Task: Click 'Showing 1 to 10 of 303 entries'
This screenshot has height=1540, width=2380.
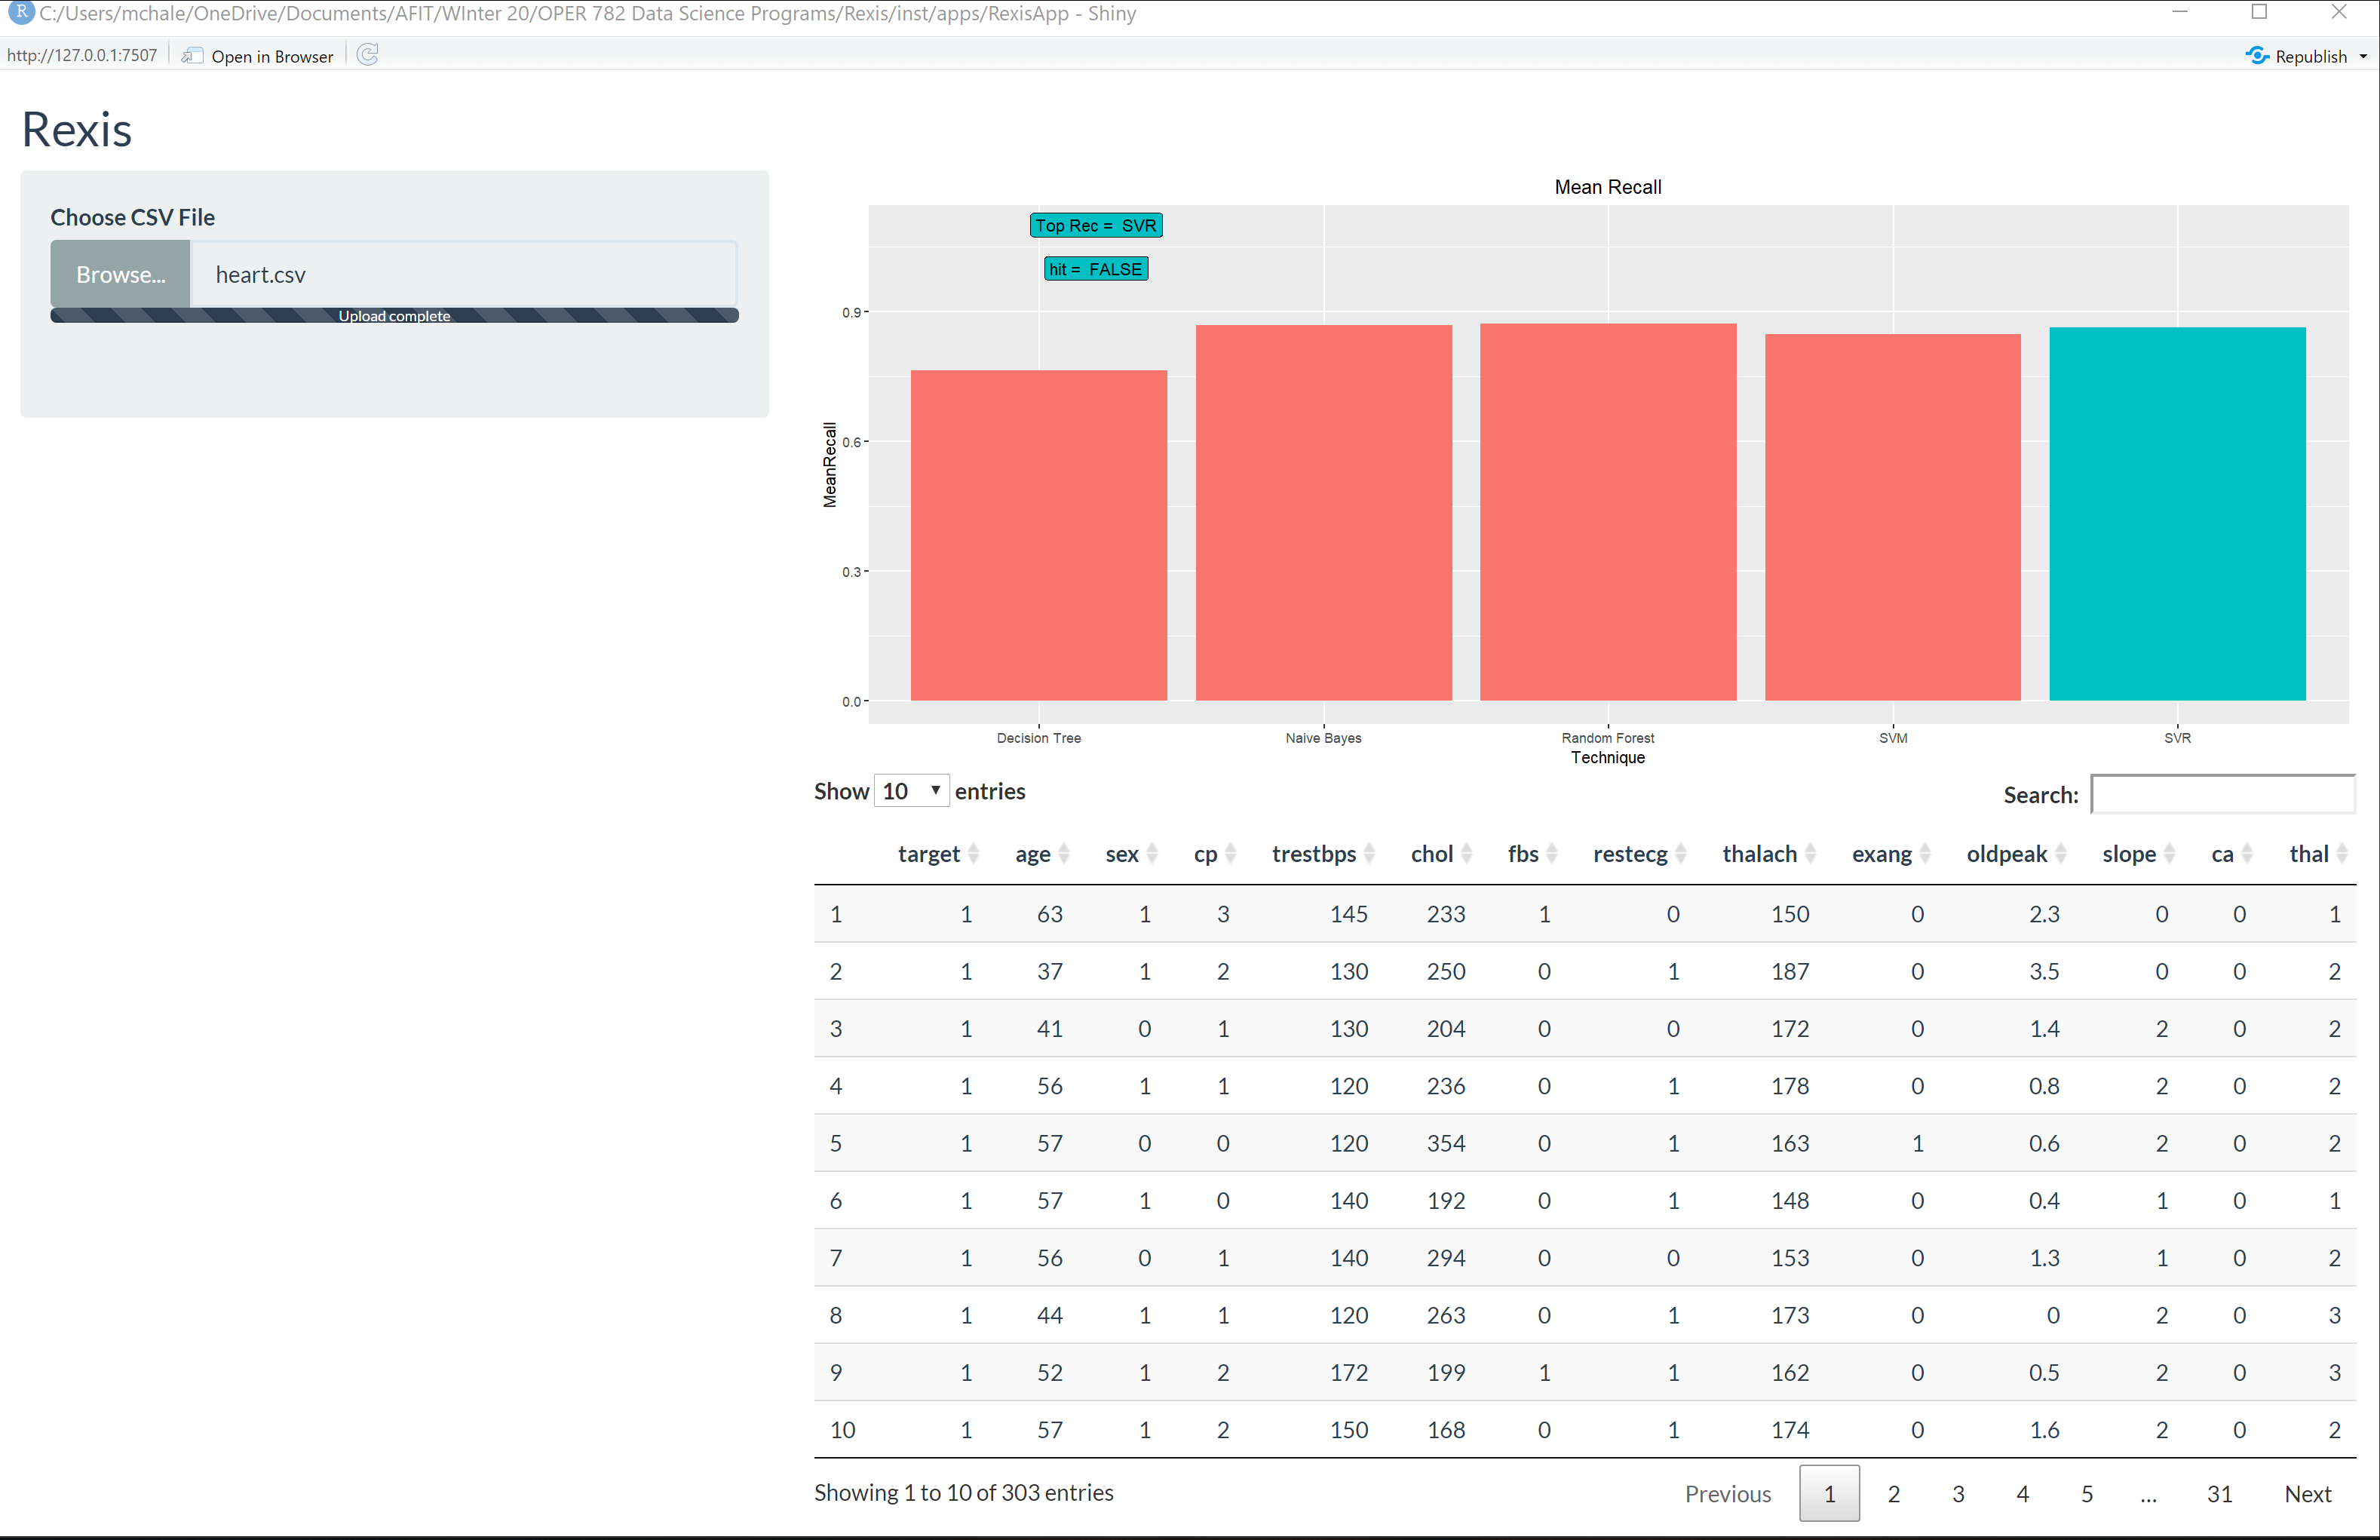Action: [x=963, y=1492]
